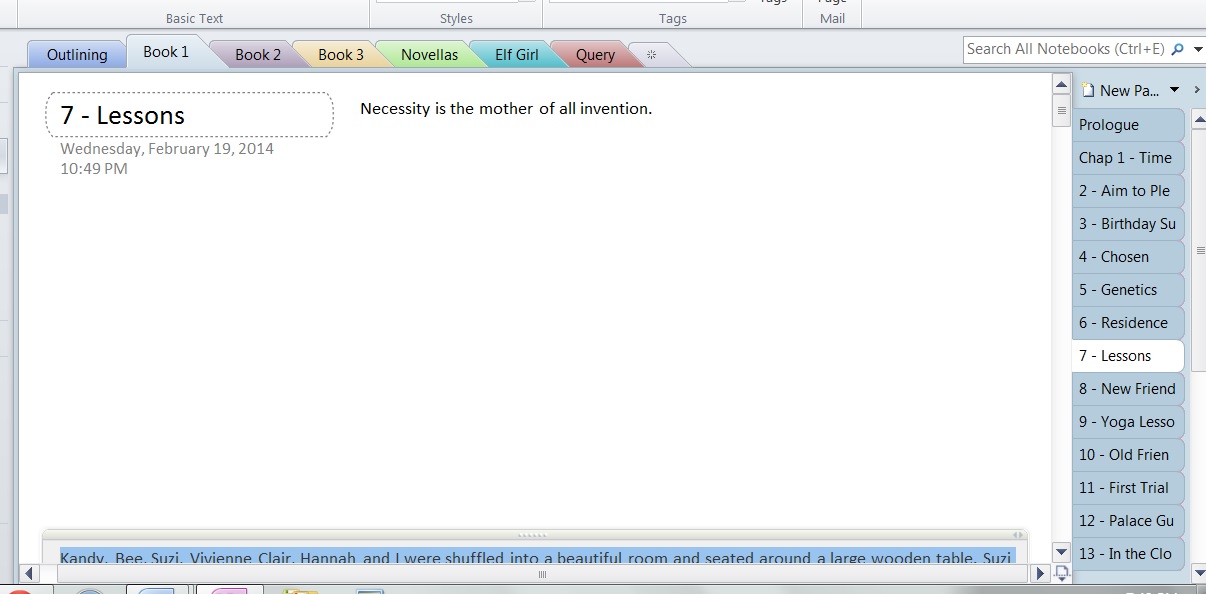Open the New Page dropdown arrow

coord(1175,90)
